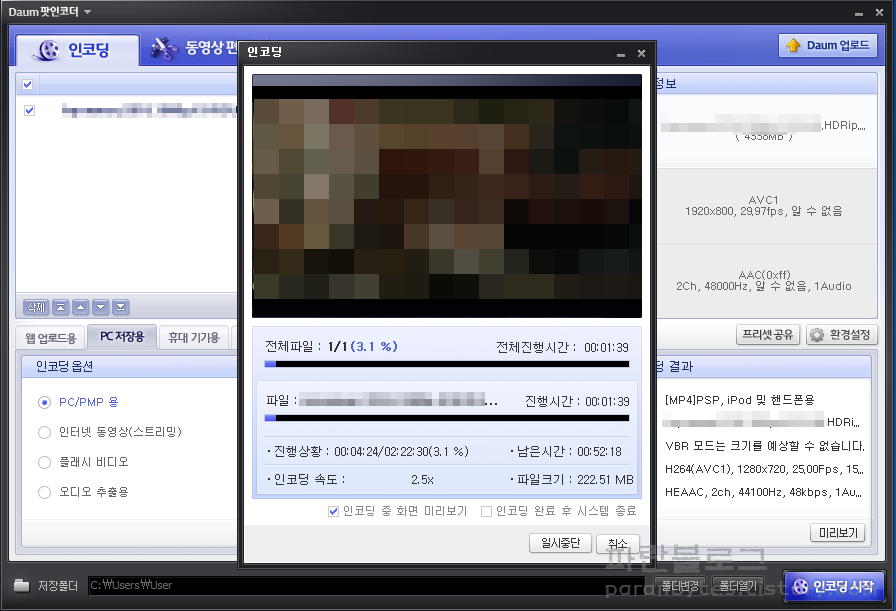Minimize the 인코딩 dialog window

pyautogui.click(x=621, y=54)
